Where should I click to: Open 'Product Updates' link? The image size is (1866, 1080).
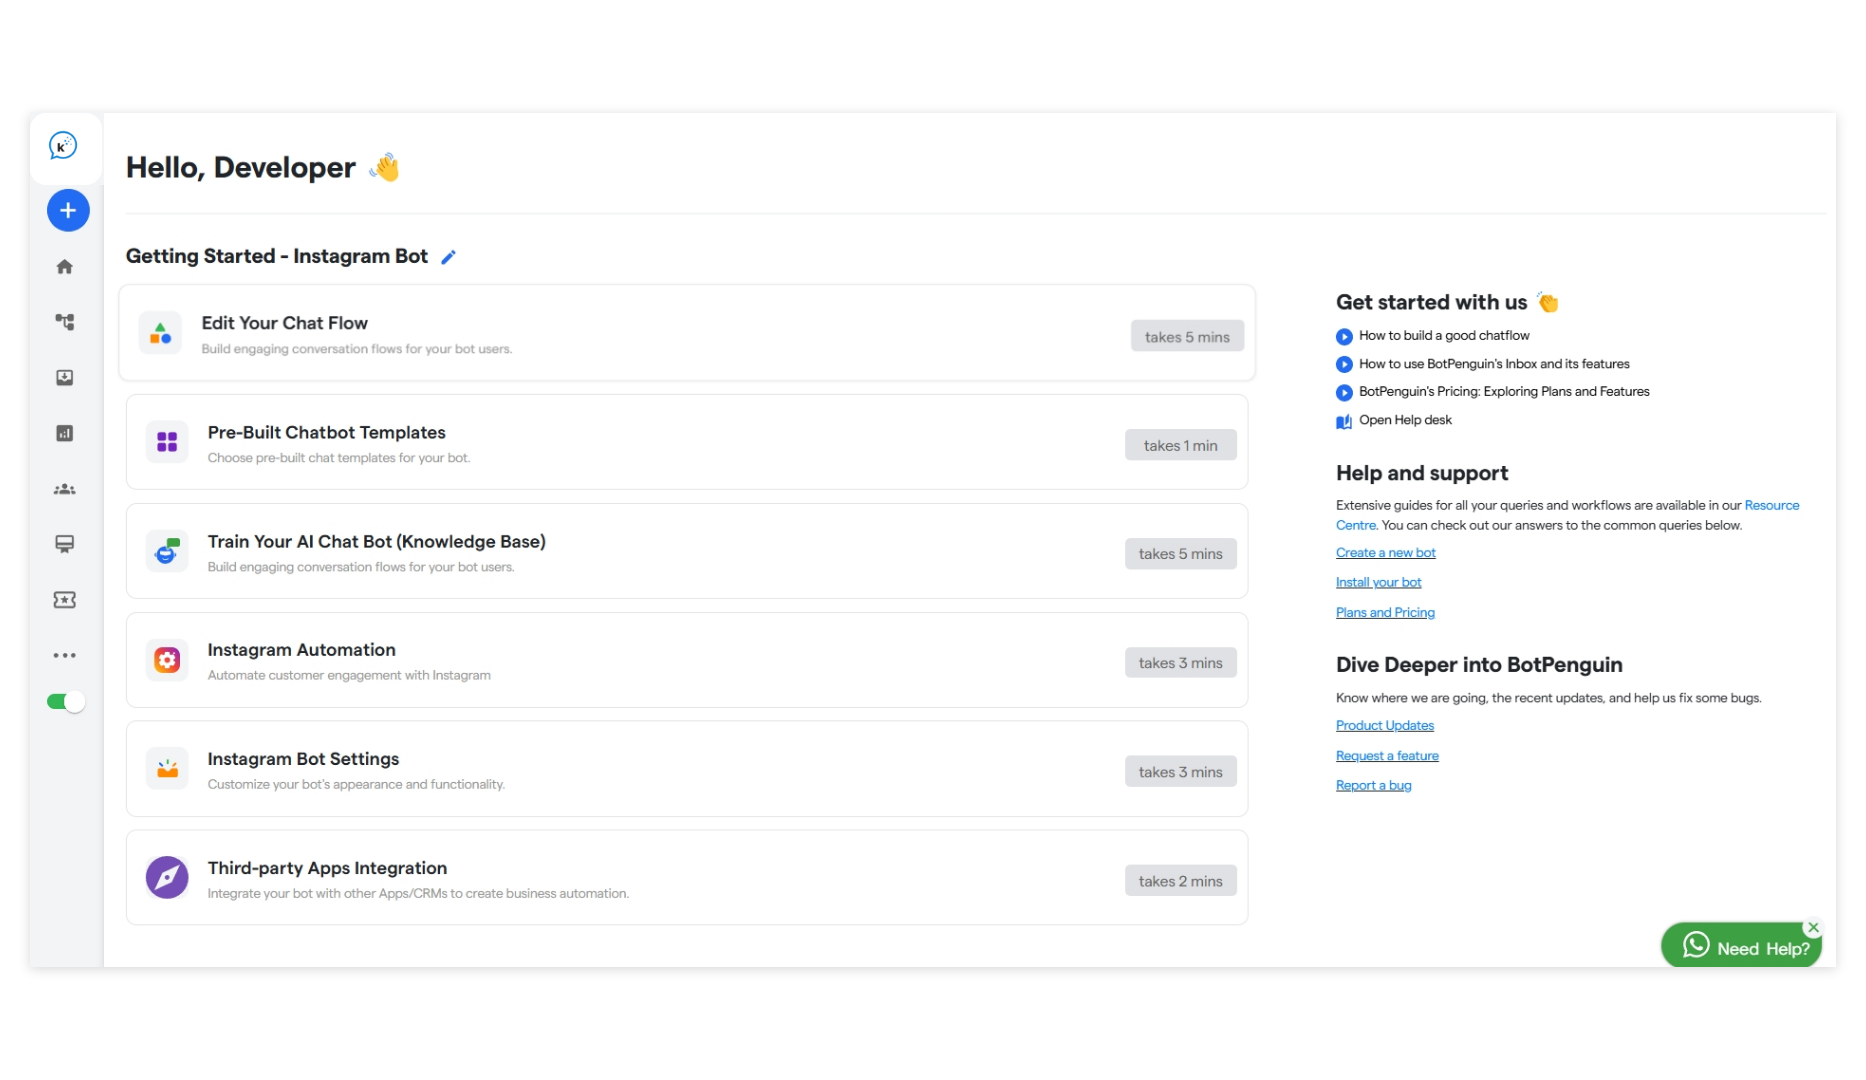(x=1385, y=726)
